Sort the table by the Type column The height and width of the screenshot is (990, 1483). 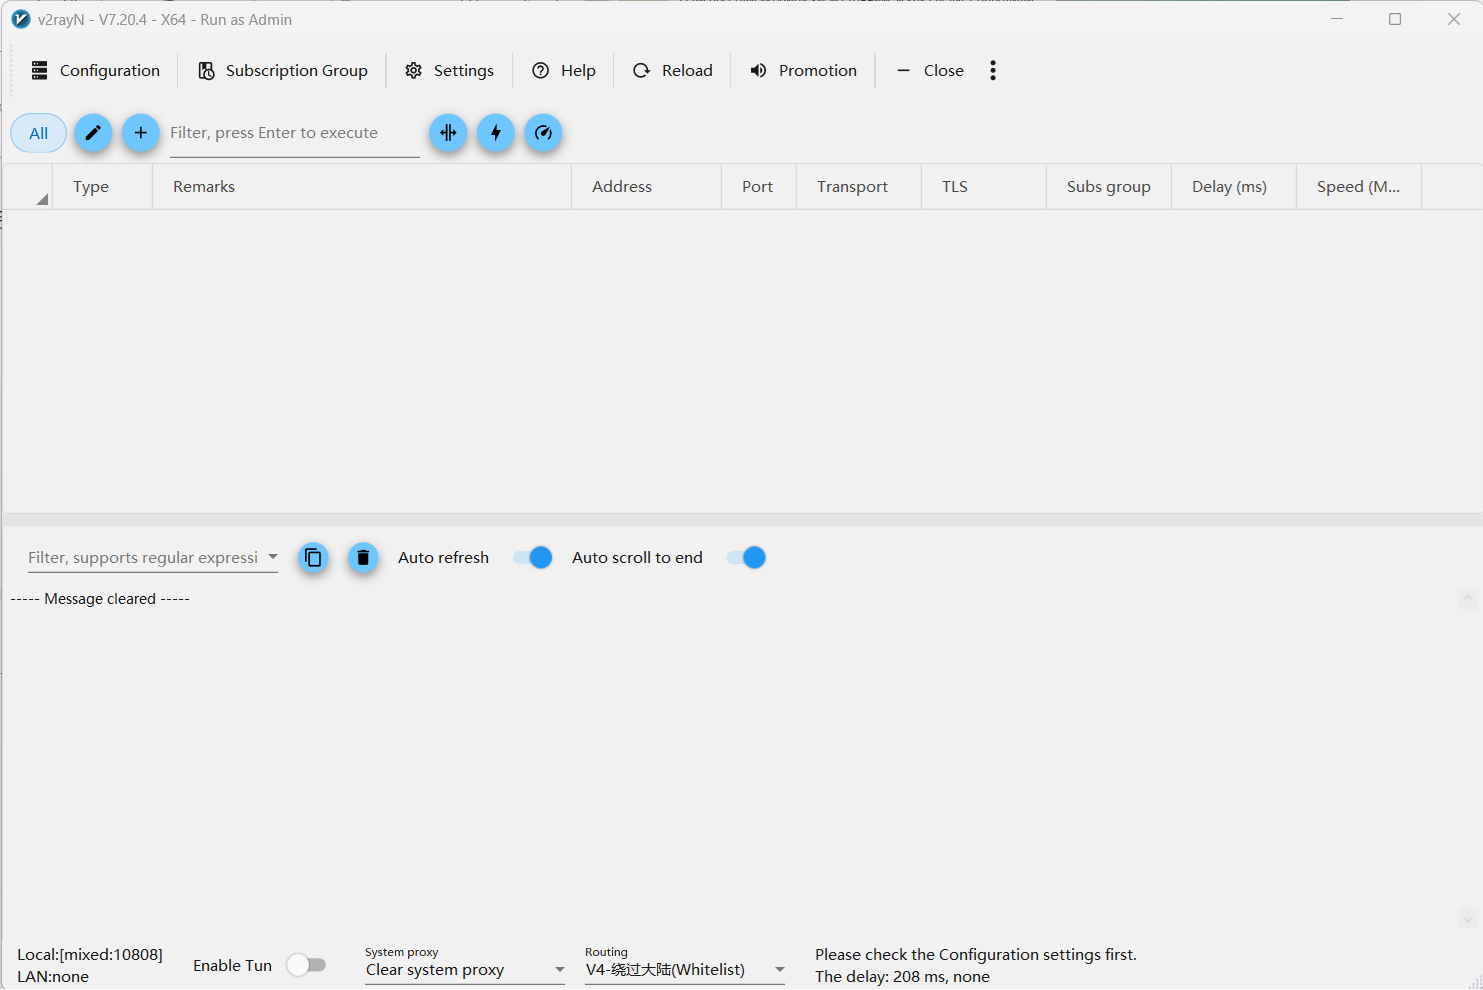102,187
